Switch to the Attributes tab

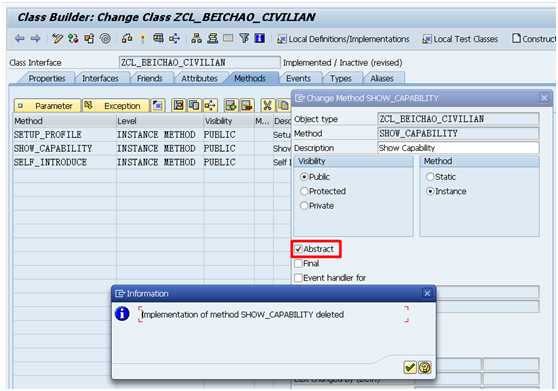199,78
